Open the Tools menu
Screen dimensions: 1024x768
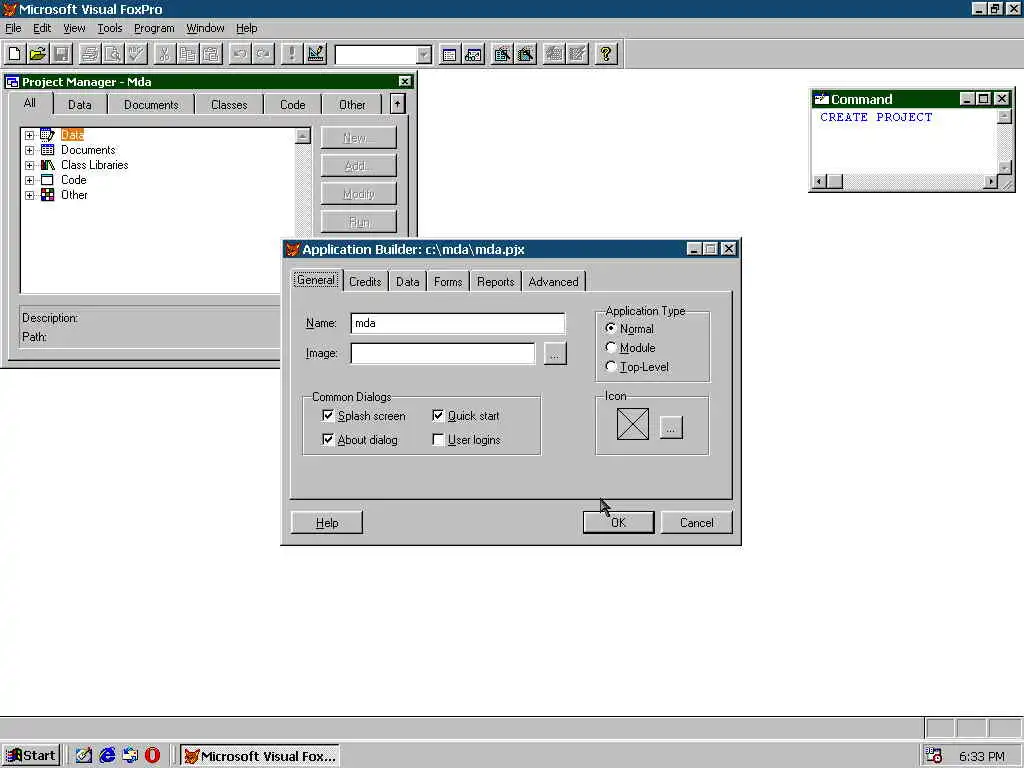click(x=110, y=28)
